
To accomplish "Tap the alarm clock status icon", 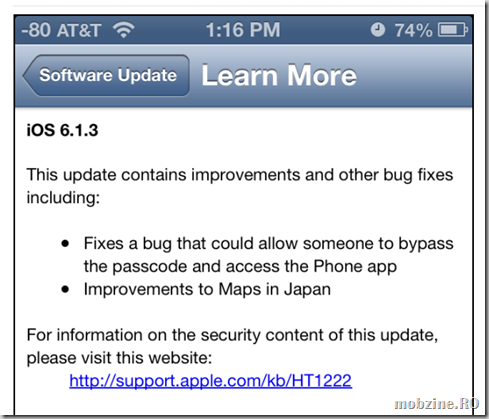I will tap(378, 30).
